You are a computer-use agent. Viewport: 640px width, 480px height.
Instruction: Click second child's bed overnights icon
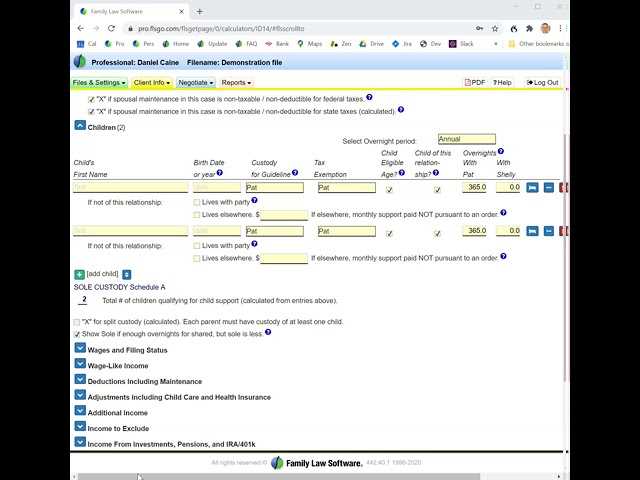532,231
